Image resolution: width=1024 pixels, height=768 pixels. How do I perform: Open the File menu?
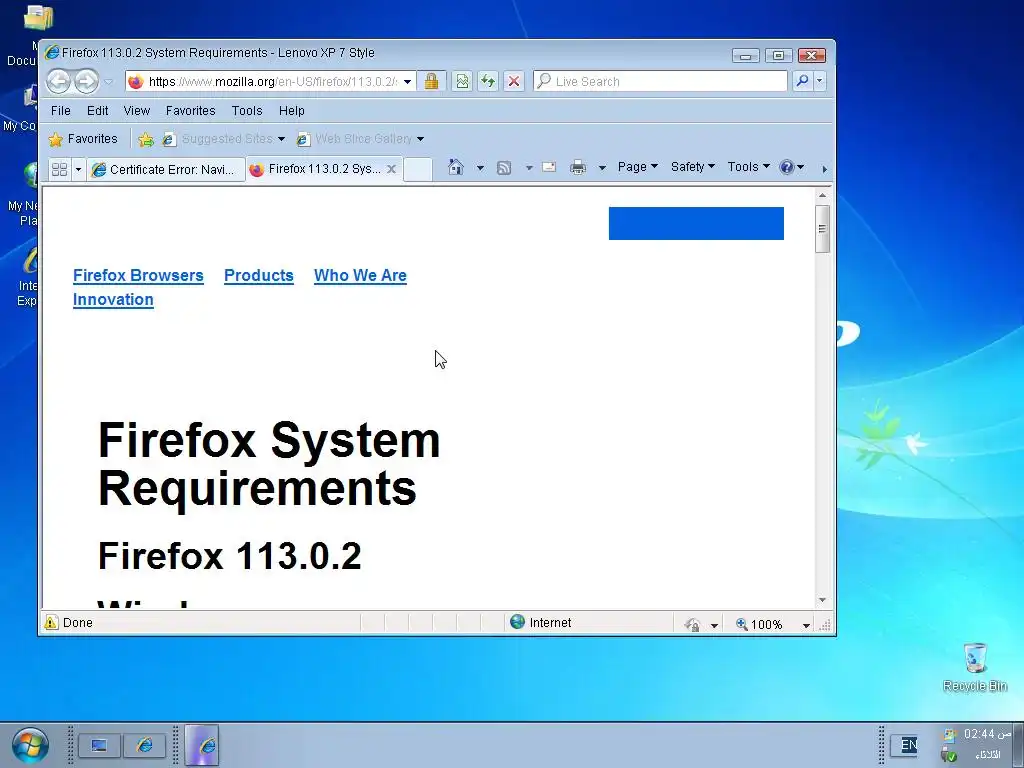tap(61, 110)
